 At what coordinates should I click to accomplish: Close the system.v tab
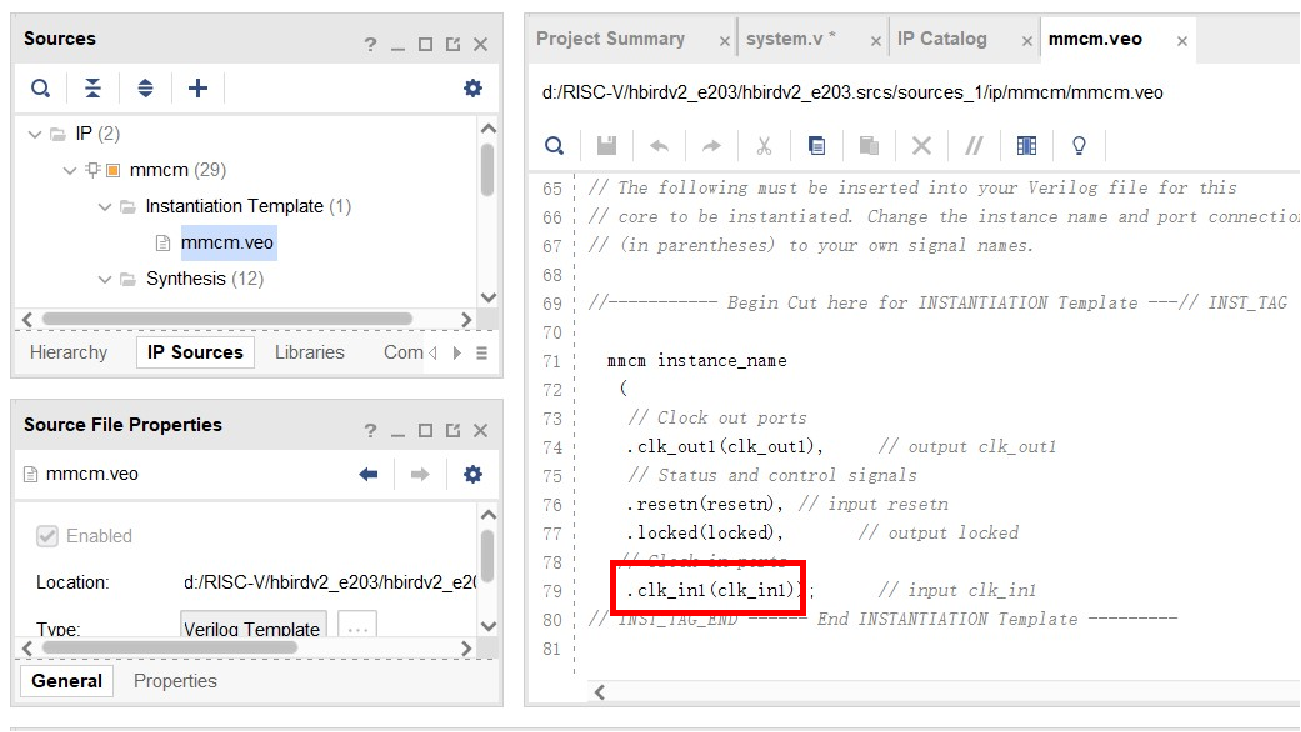pos(875,41)
